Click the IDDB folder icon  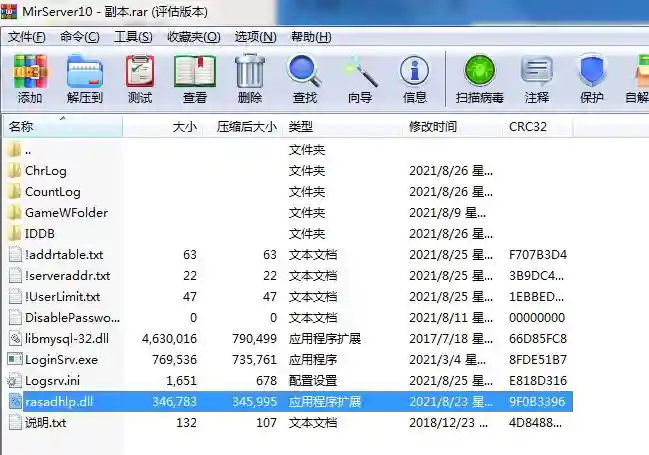pos(14,234)
